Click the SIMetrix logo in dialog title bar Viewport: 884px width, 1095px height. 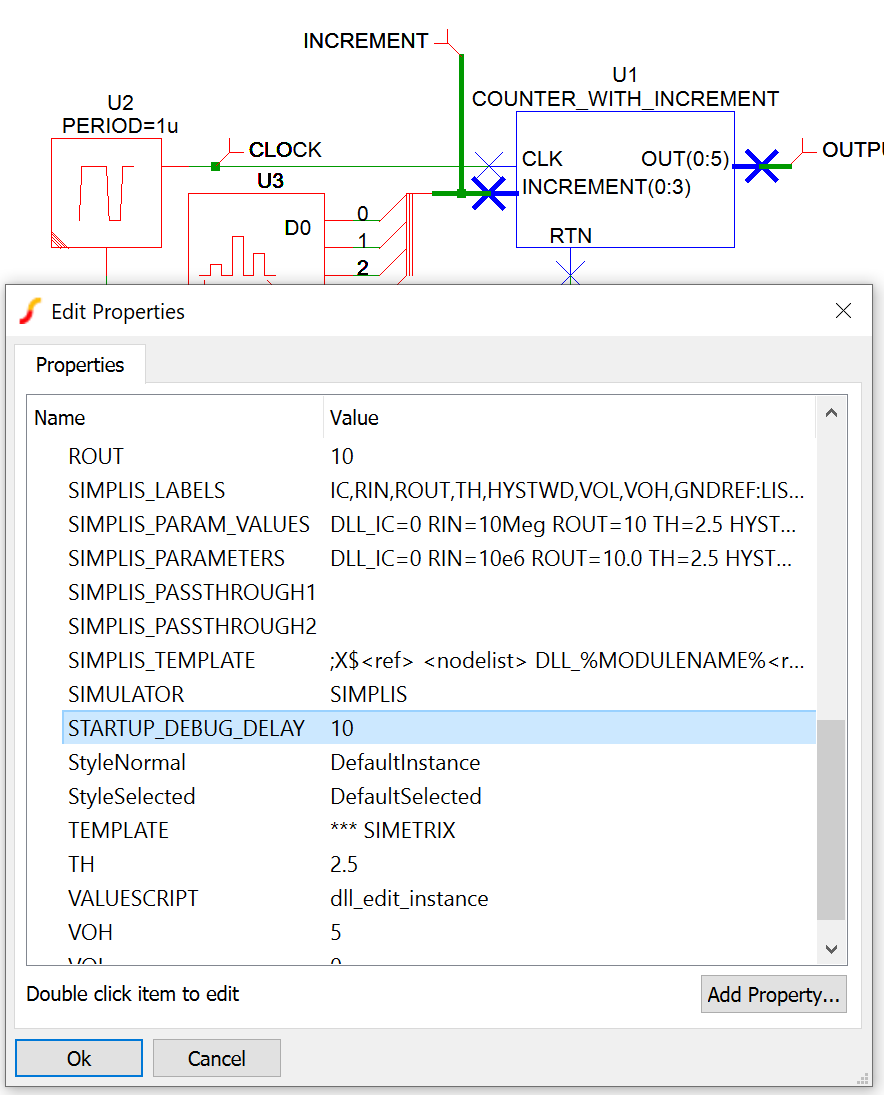click(31, 311)
